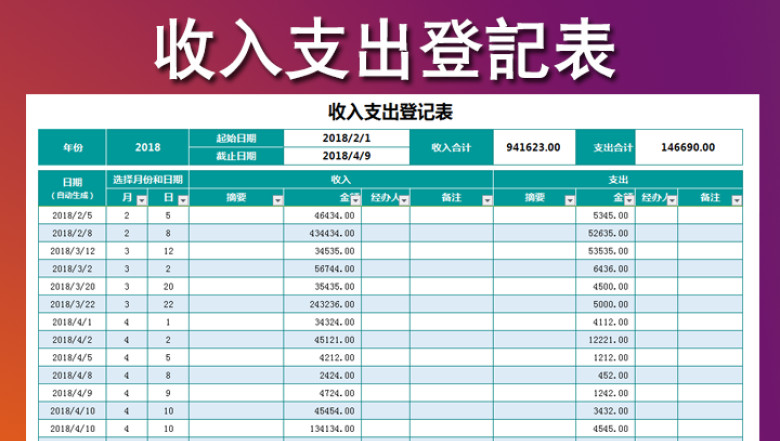
Task: Select date cell 2018/2/5
Action: click(x=72, y=215)
